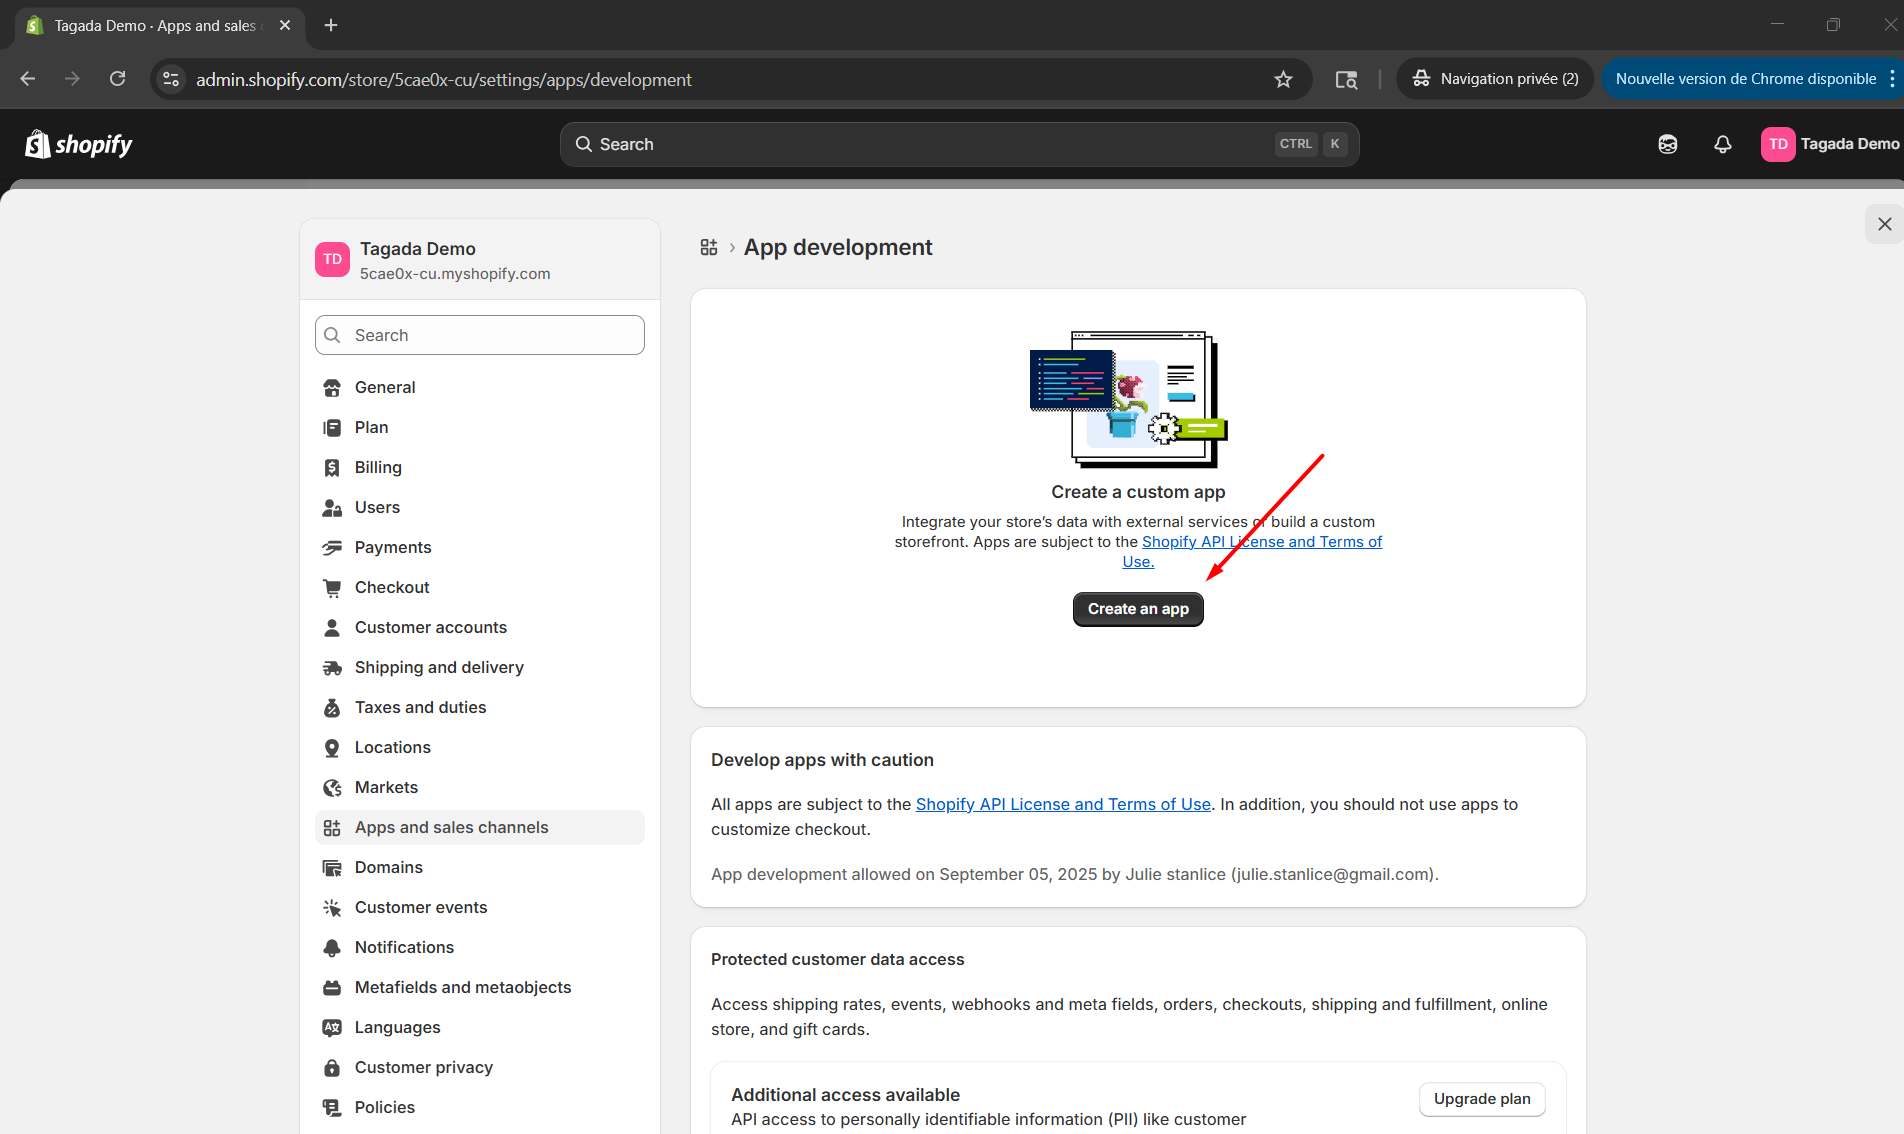This screenshot has height=1134, width=1904.
Task: Open API License link in custom app card
Action: pos(1262,541)
